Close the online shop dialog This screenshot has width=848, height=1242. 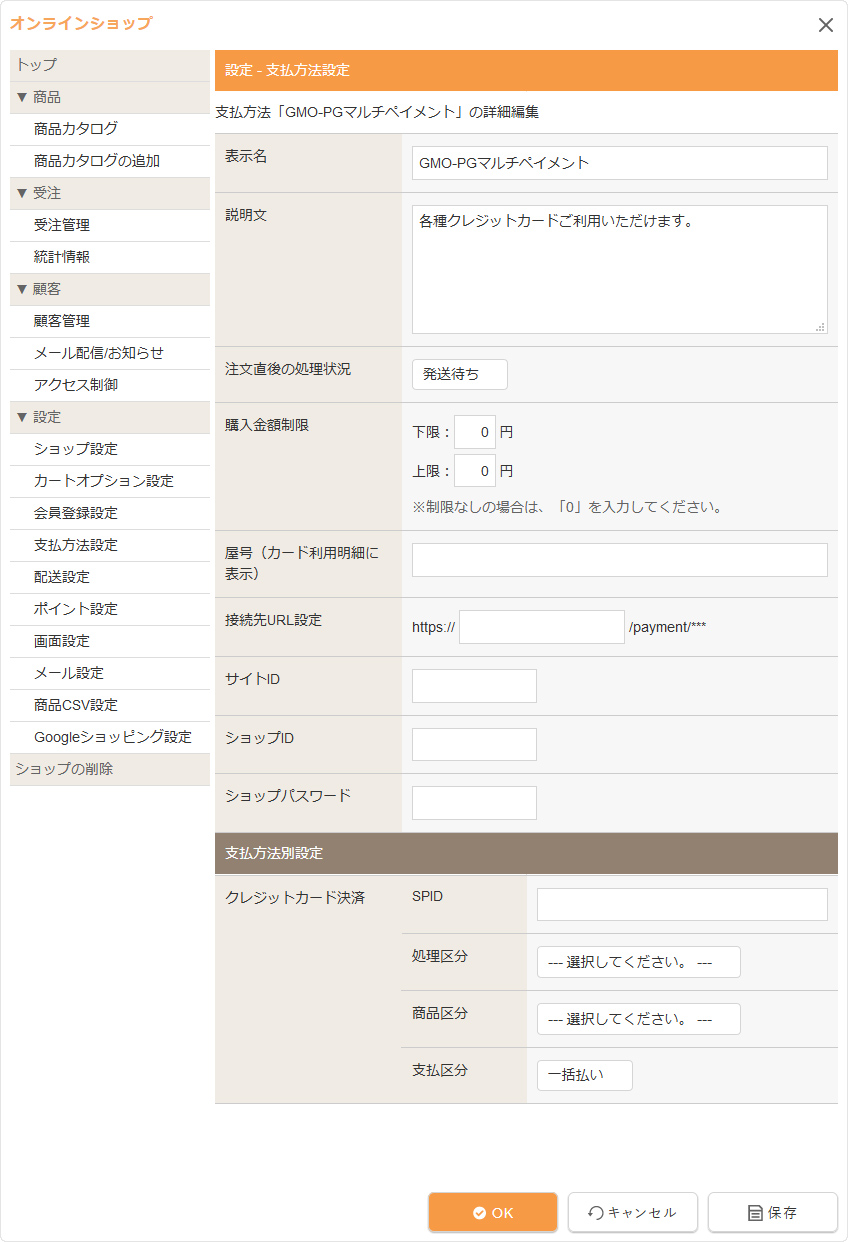[x=825, y=25]
